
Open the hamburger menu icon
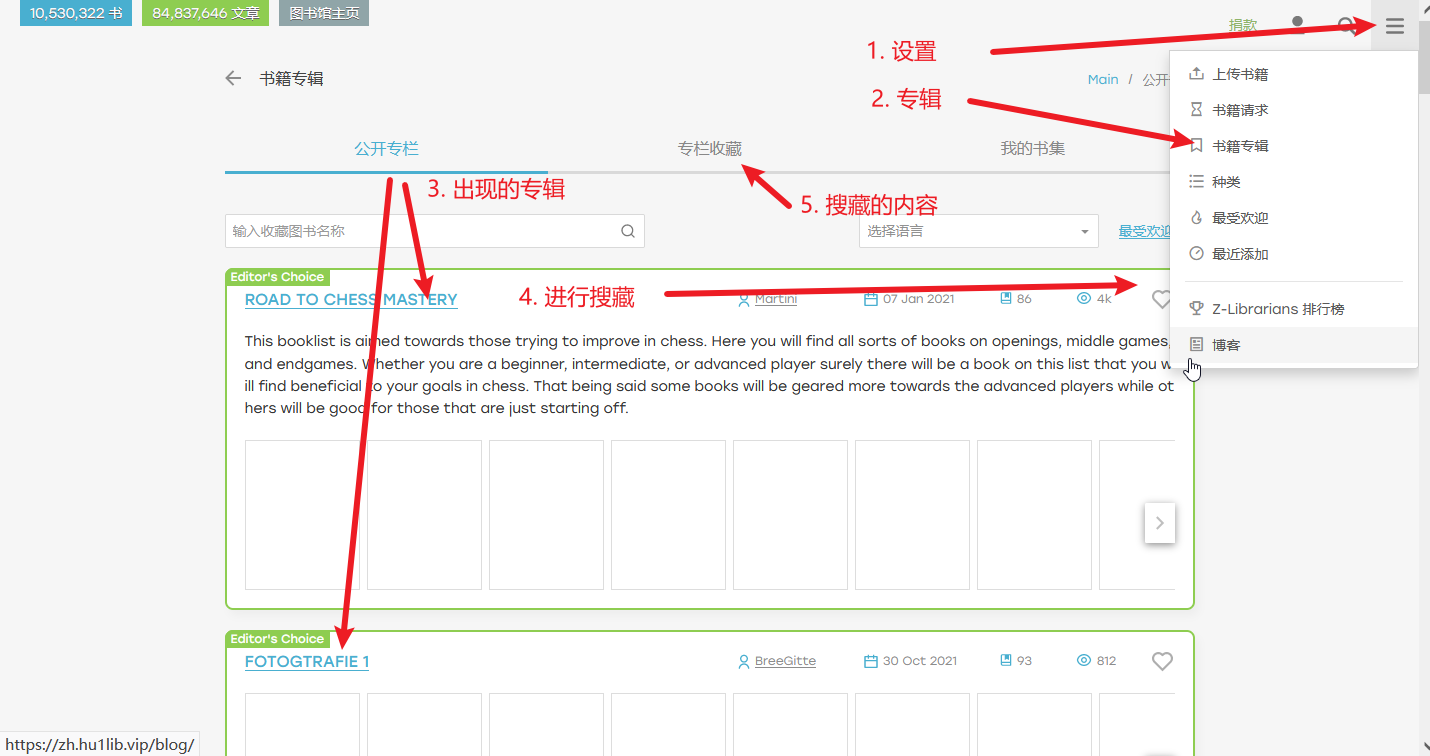[1394, 27]
